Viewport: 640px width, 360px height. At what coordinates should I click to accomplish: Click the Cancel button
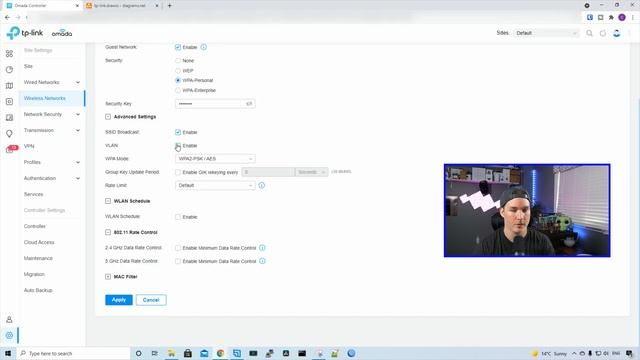pyautogui.click(x=151, y=300)
